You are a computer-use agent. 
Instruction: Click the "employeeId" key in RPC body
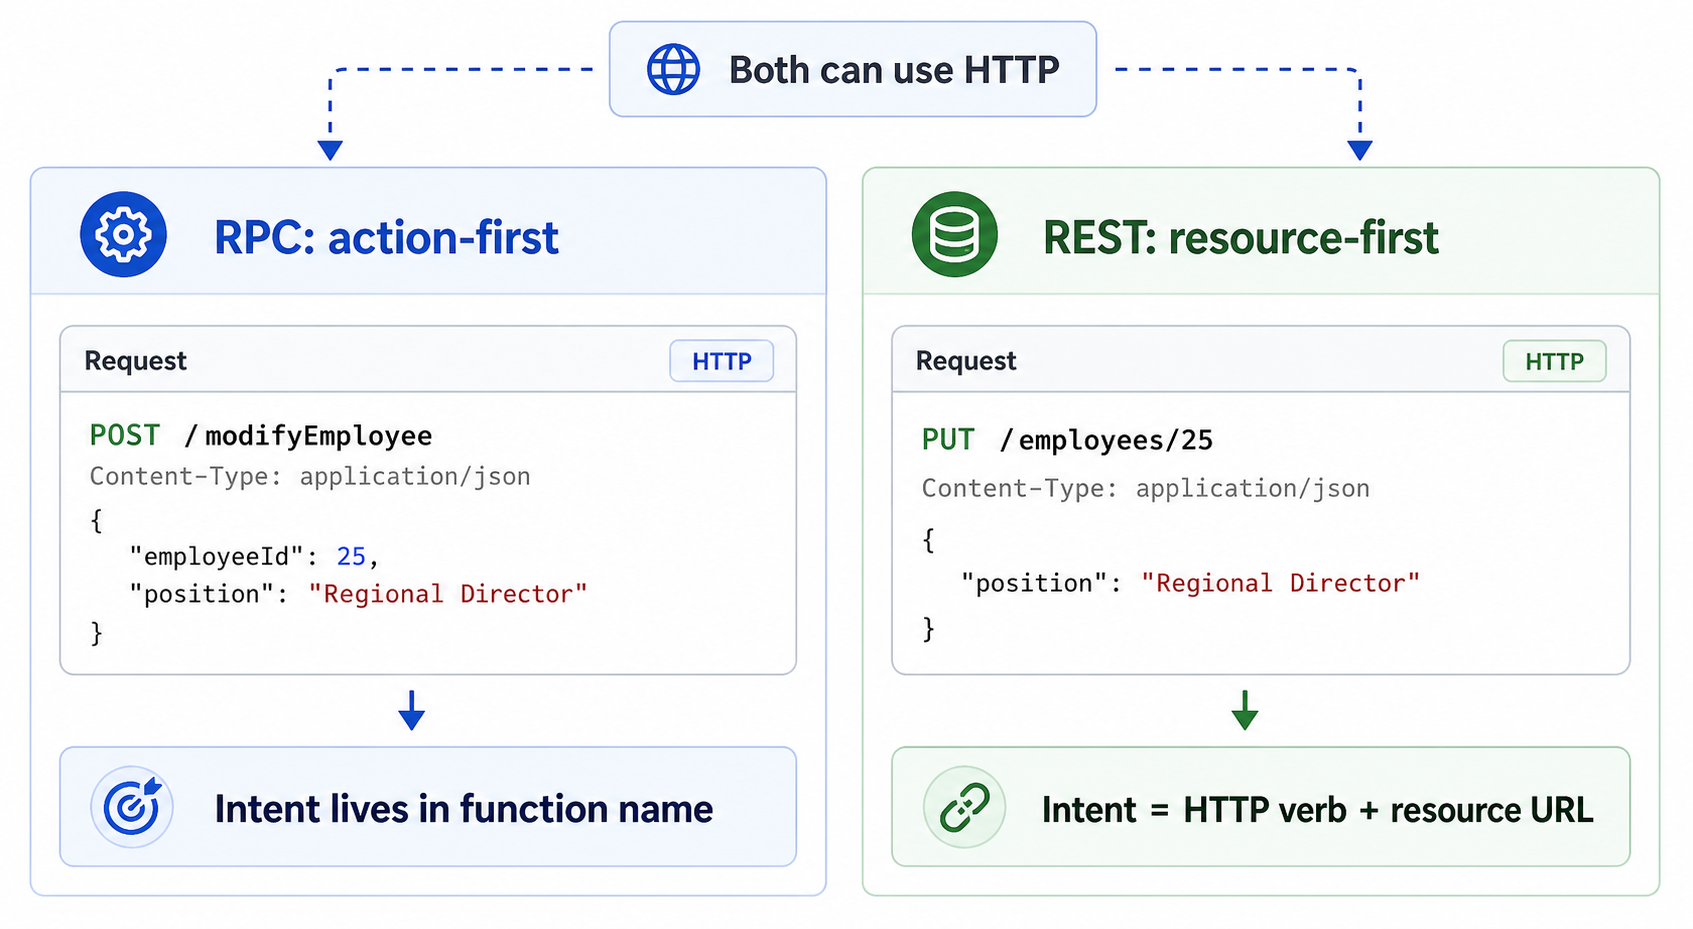216,556
